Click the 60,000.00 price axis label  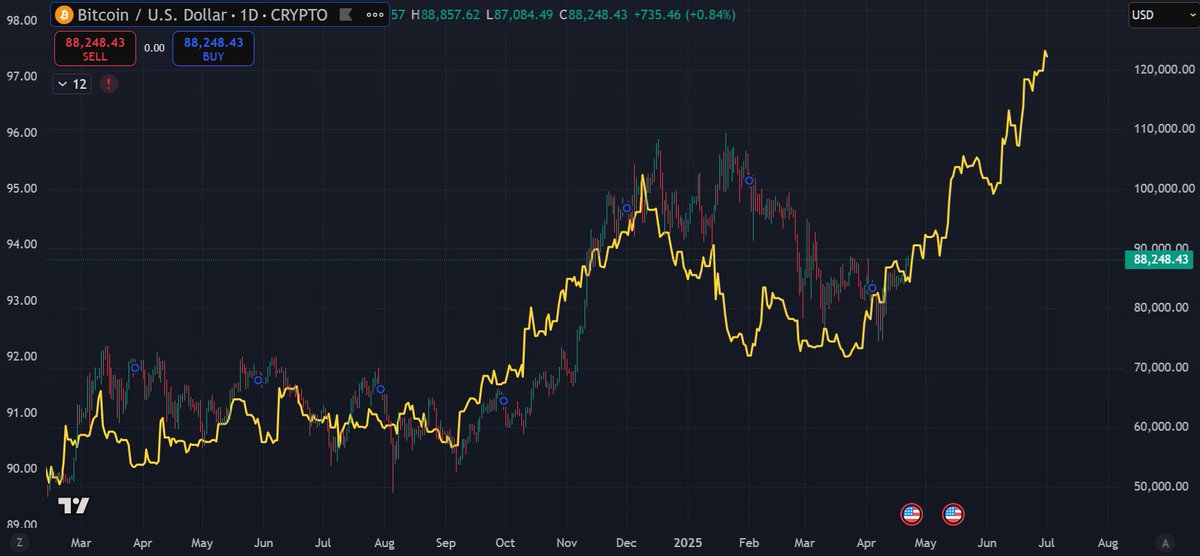pyautogui.click(x=1161, y=427)
